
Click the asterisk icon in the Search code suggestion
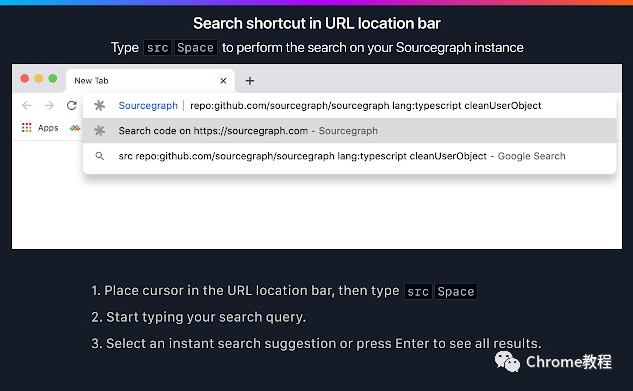(x=100, y=131)
